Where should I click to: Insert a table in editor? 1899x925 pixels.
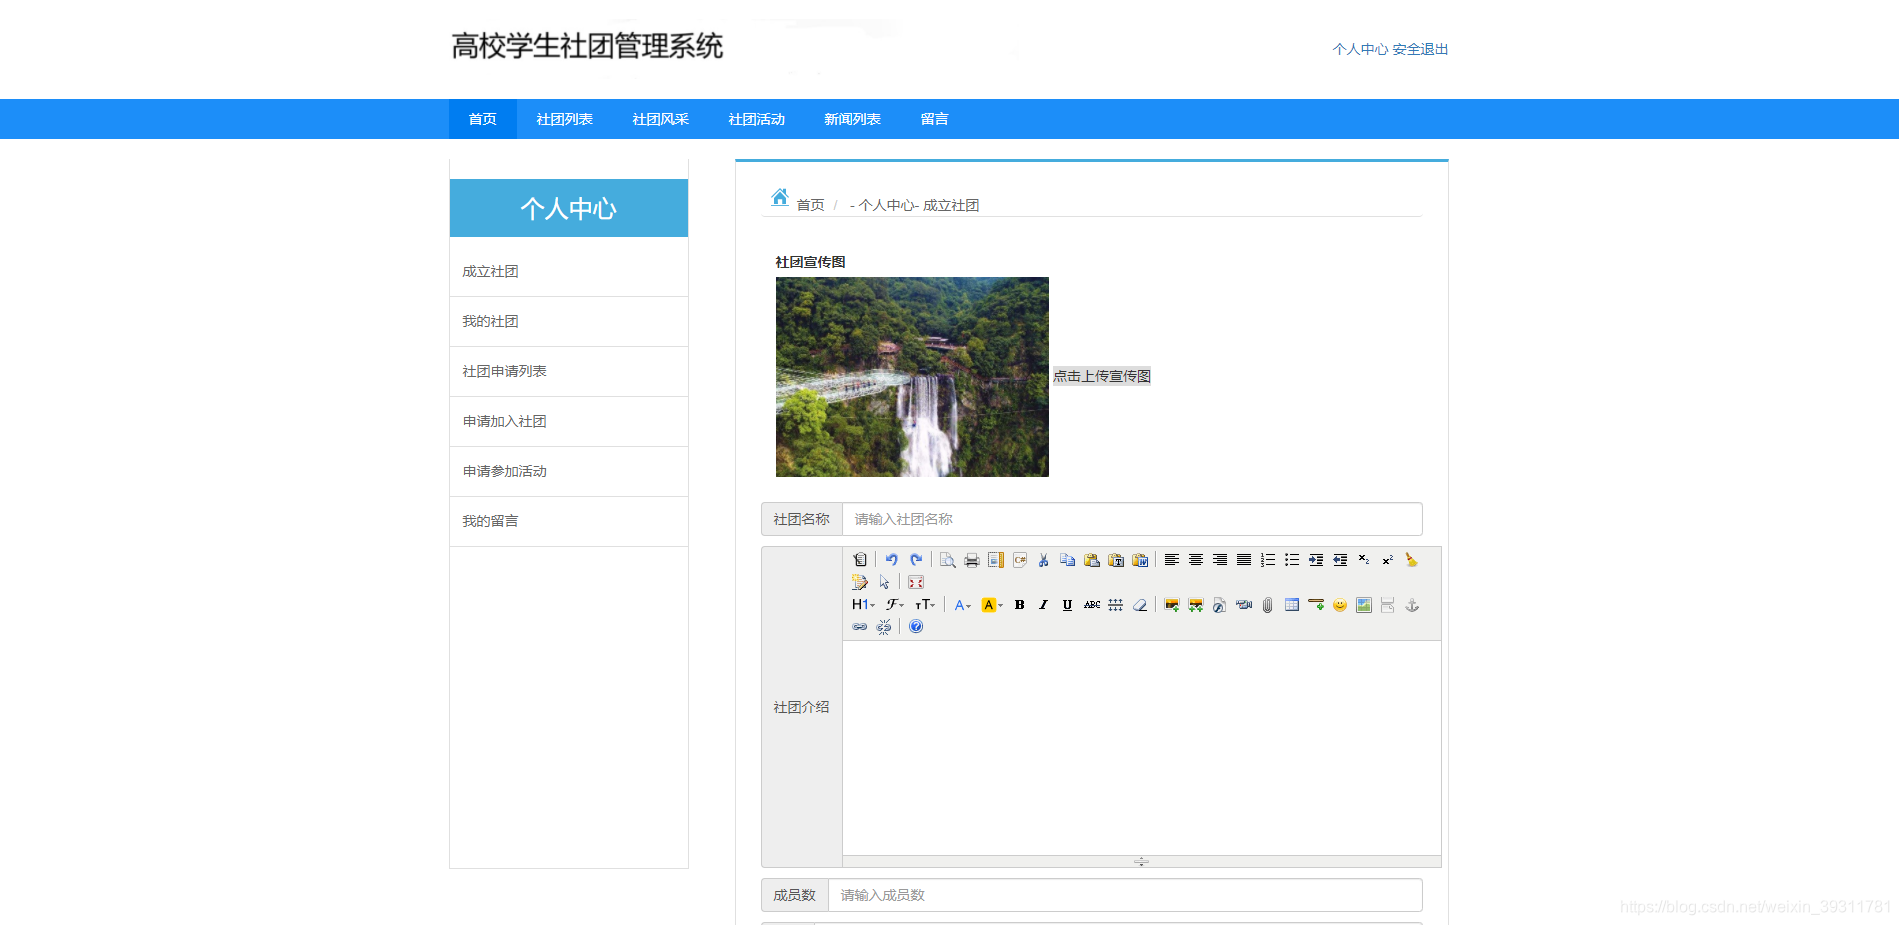(1292, 605)
